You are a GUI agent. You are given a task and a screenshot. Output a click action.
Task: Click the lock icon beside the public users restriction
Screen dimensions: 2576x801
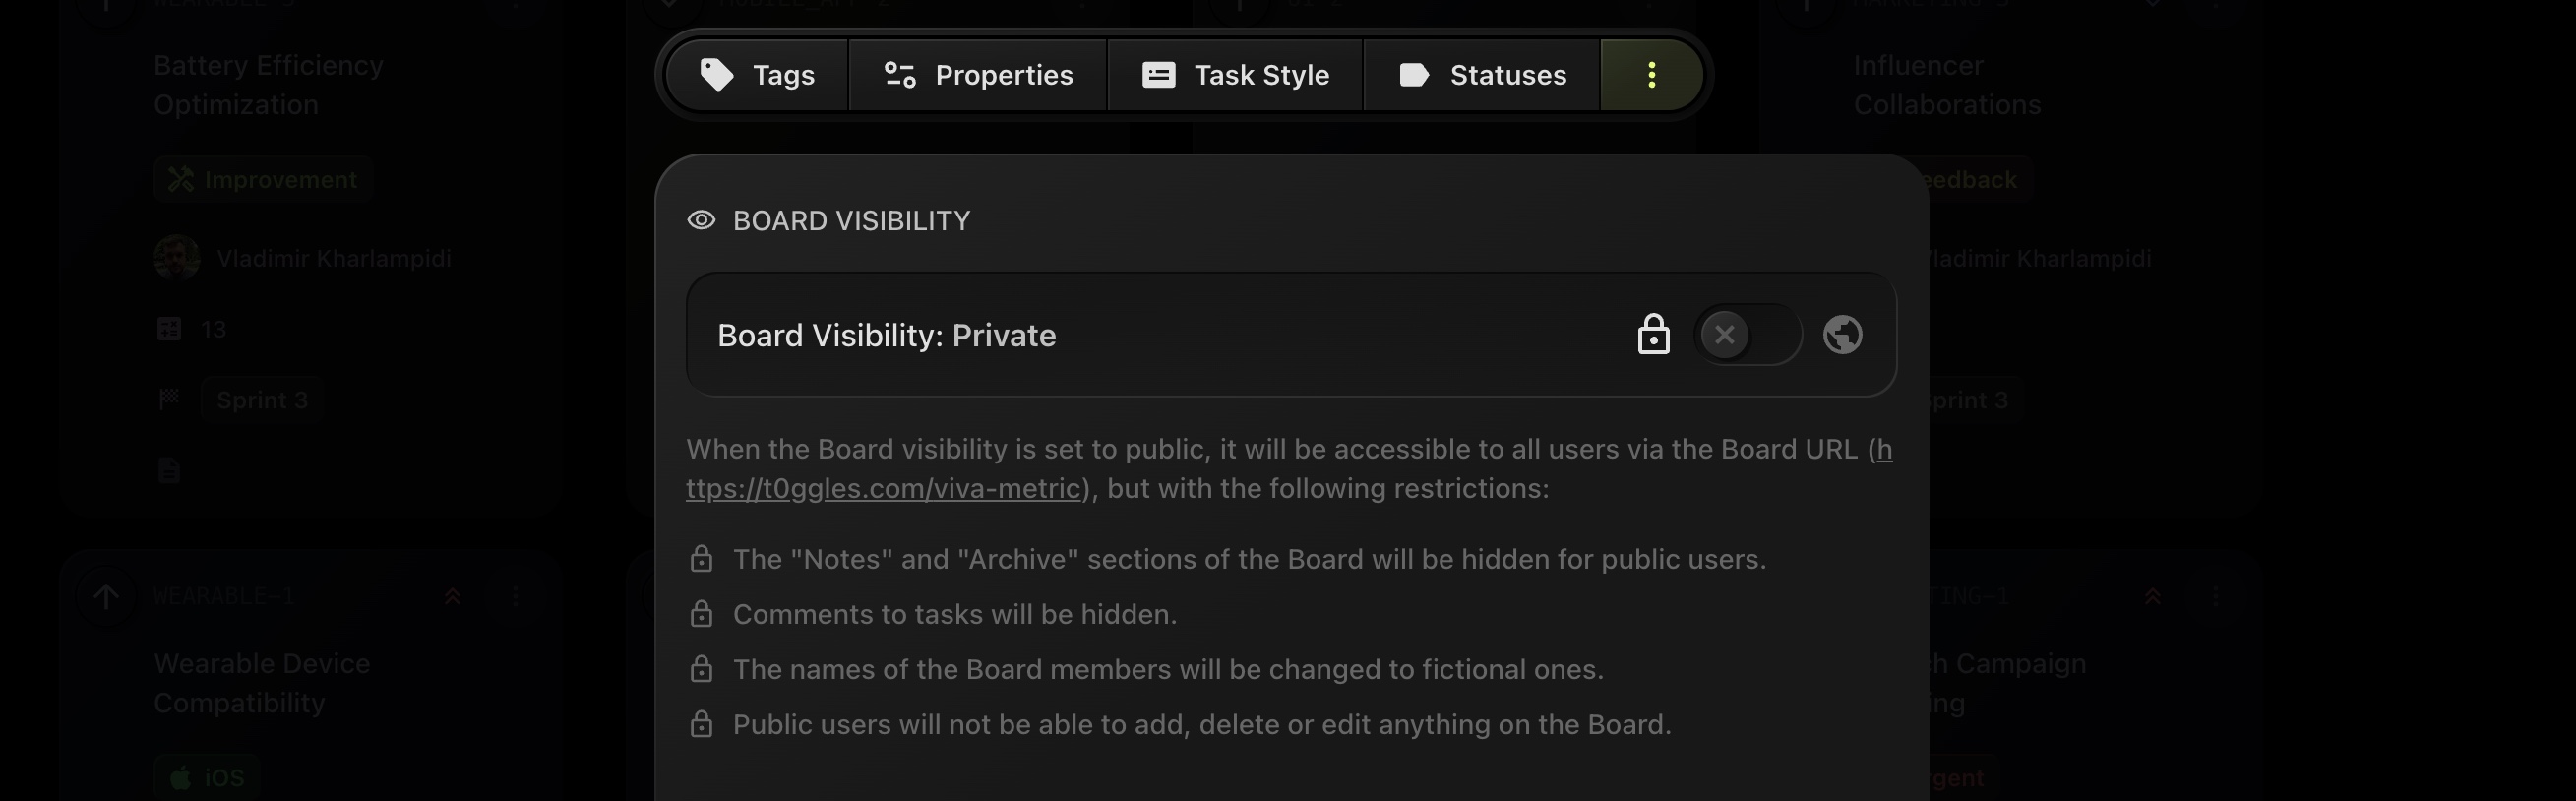(x=701, y=724)
